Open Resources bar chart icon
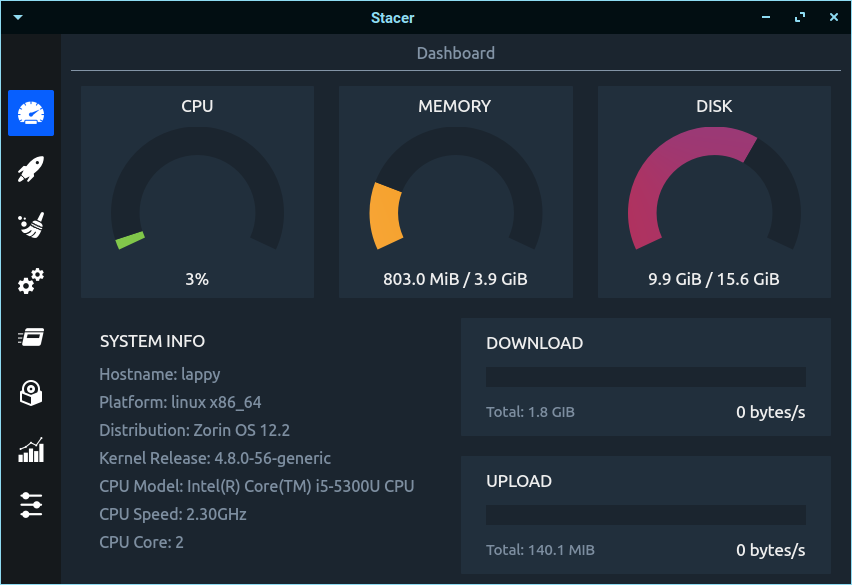Image resolution: width=852 pixels, height=585 pixels. coord(31,450)
